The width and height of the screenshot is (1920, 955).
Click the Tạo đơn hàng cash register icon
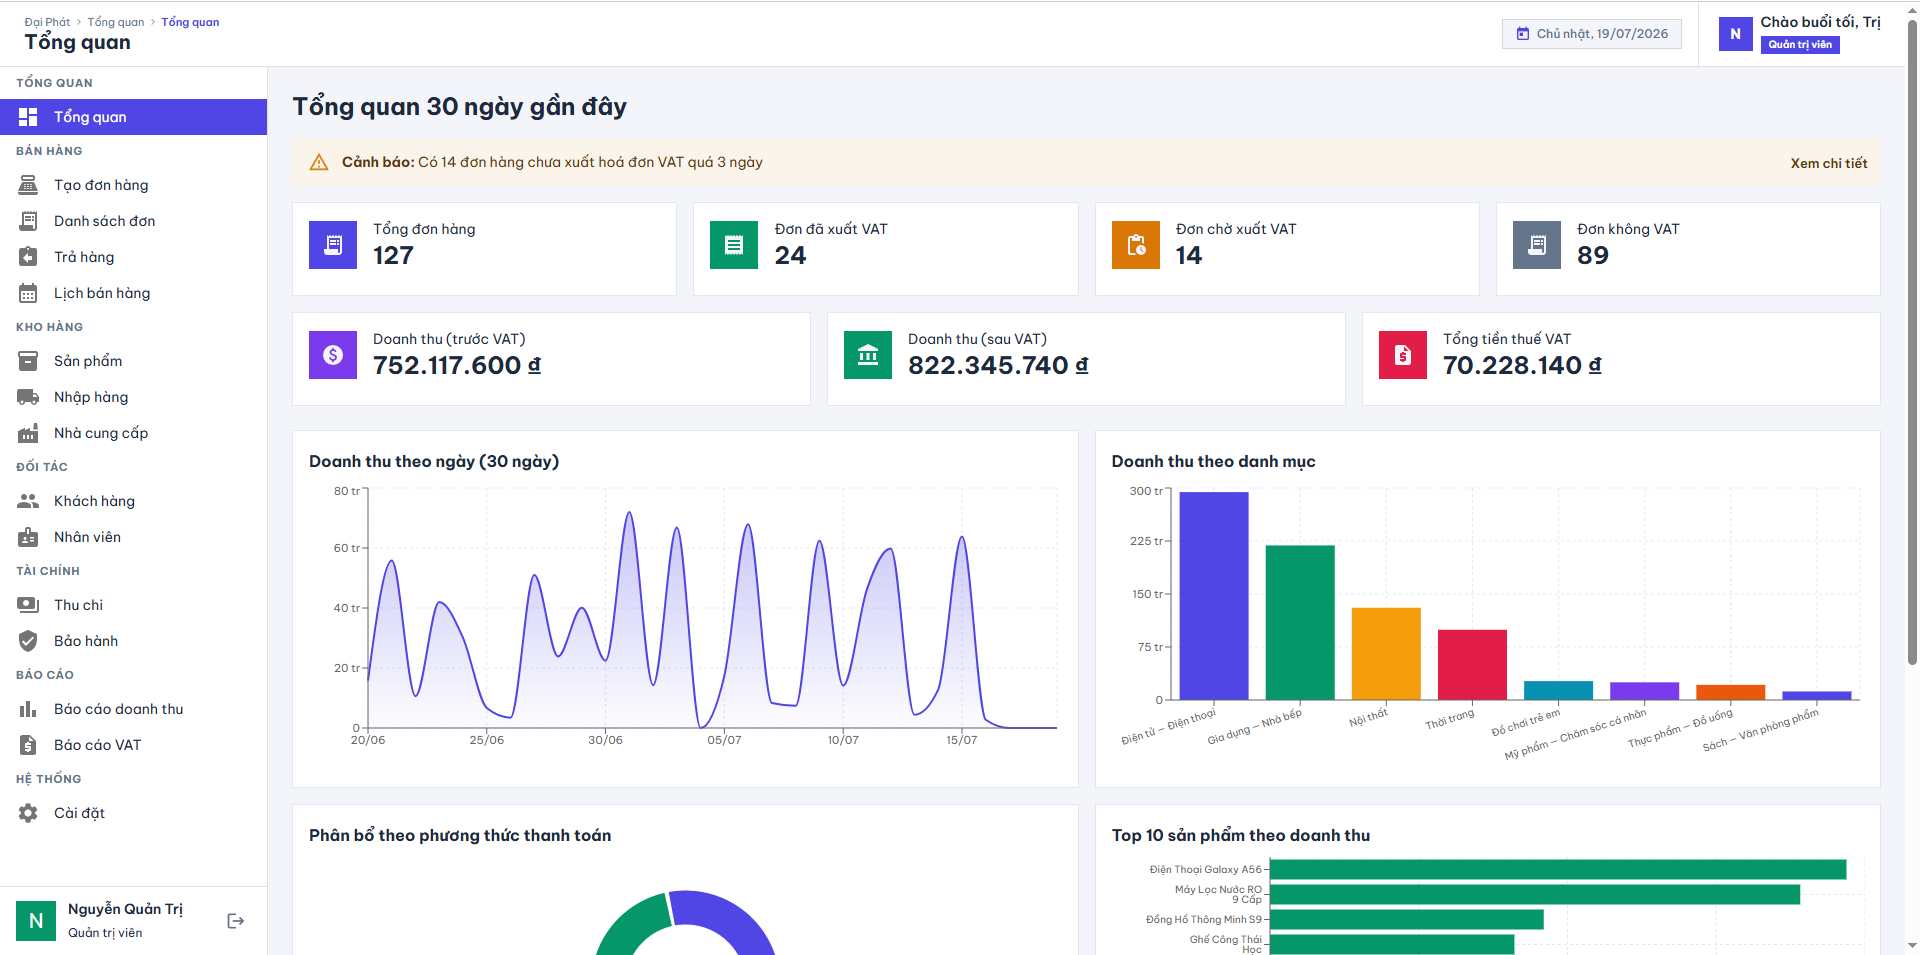click(x=28, y=185)
